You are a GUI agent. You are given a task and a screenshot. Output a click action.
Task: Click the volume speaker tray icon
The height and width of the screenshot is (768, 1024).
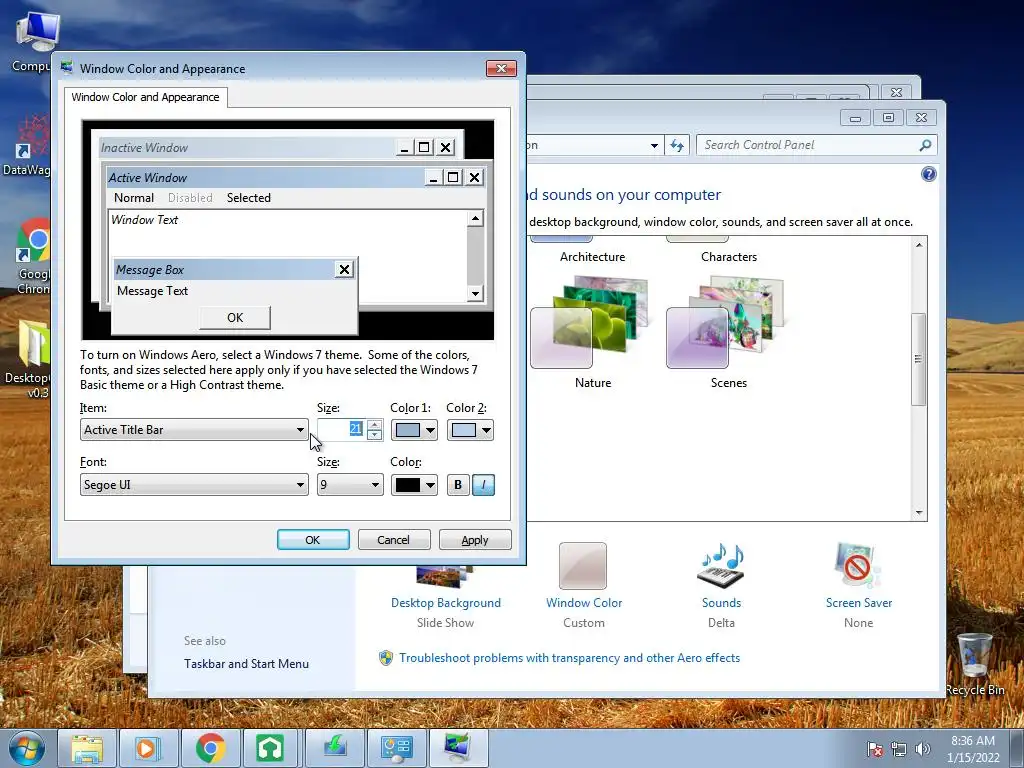pos(922,749)
